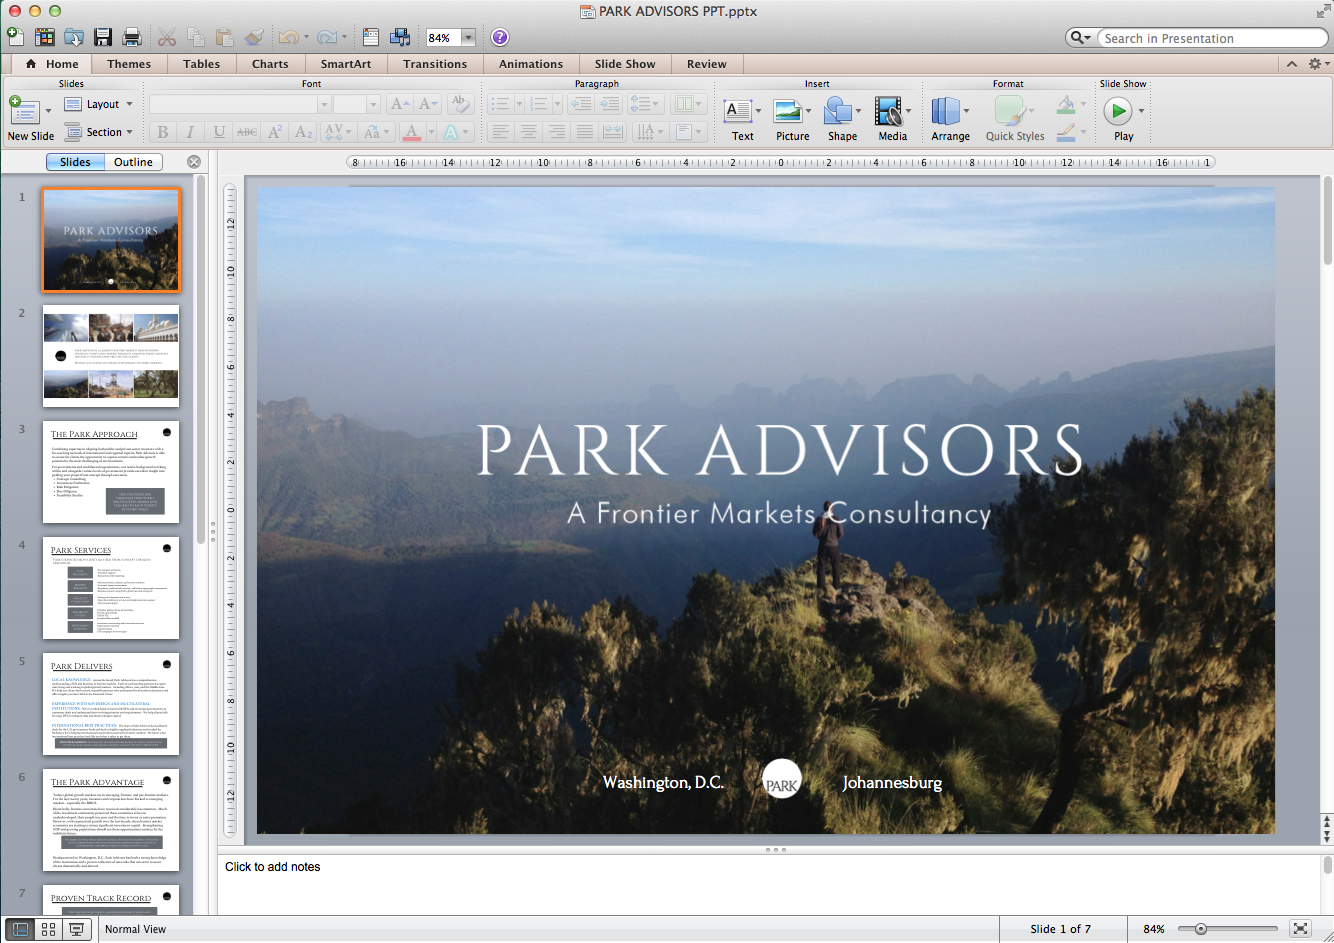Select The Park Advantage slide thumbnail
Image resolution: width=1334 pixels, height=943 pixels.
click(111, 820)
